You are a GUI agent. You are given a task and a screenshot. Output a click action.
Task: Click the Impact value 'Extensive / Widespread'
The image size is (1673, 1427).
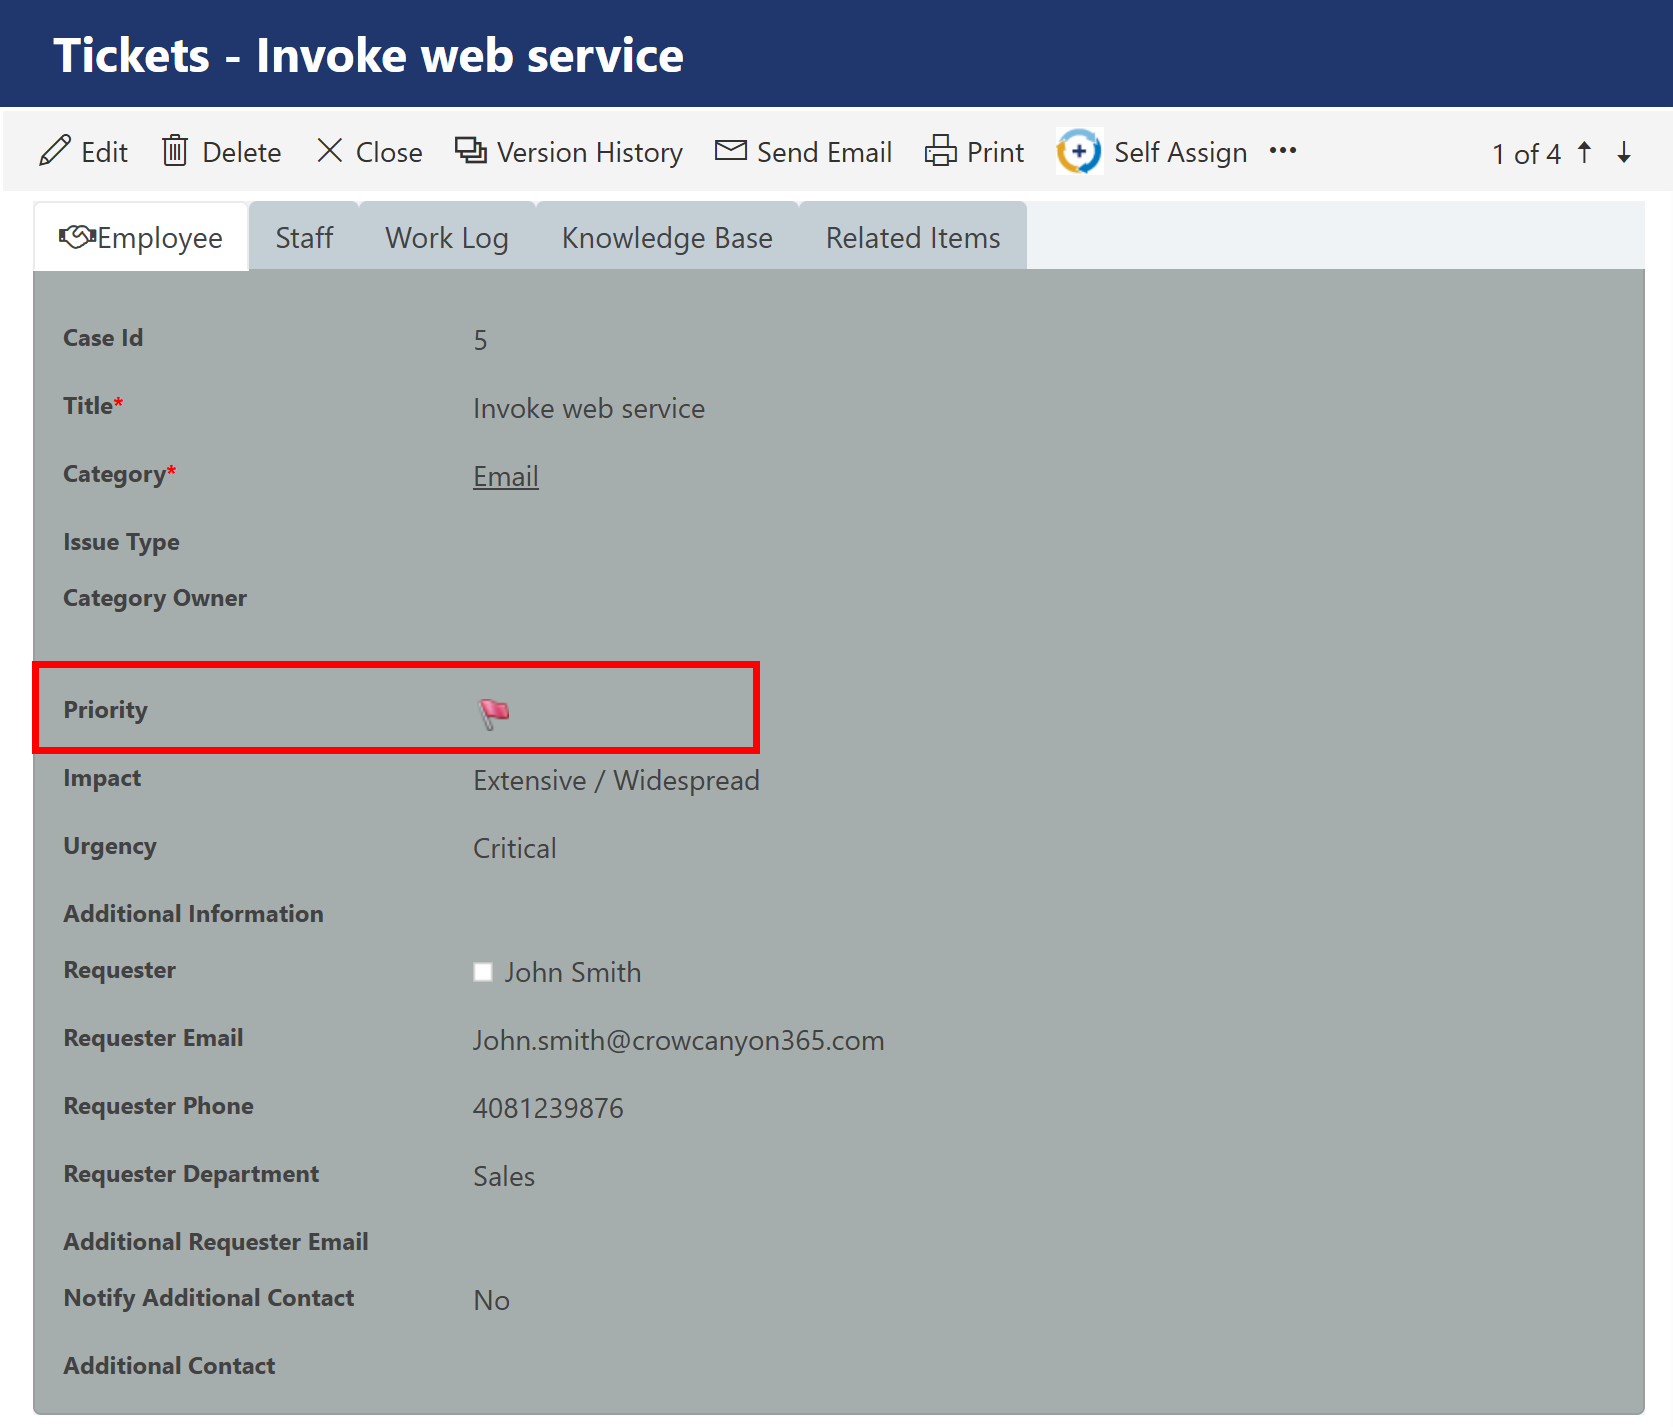tap(616, 780)
